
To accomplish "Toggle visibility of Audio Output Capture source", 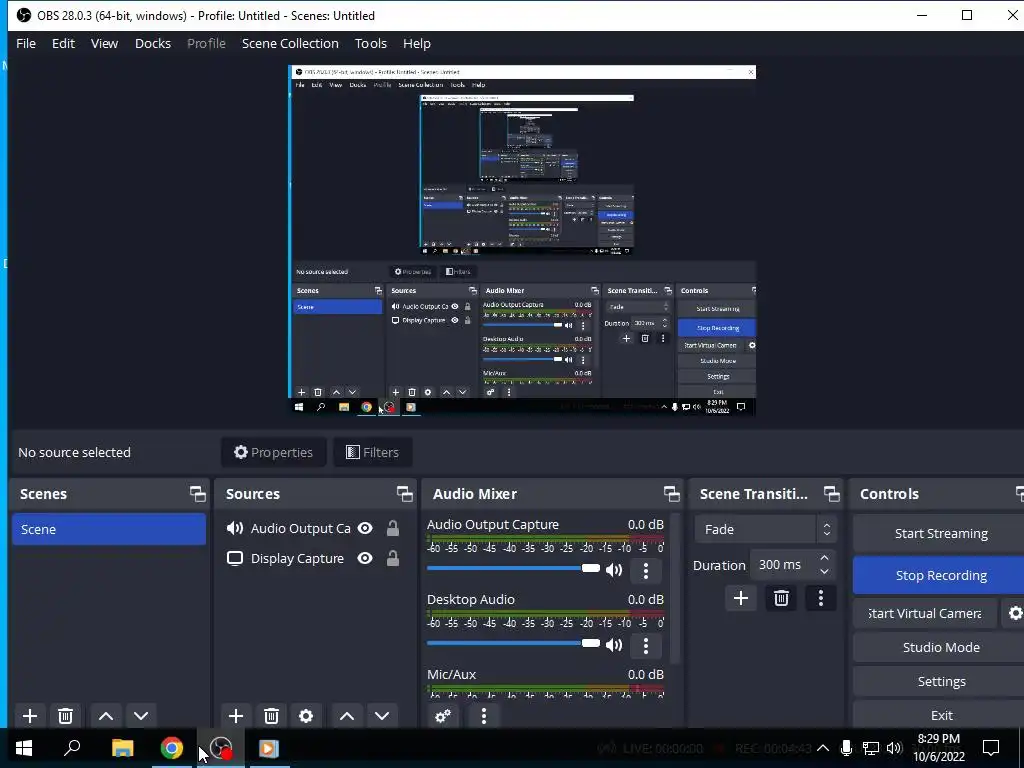I will [365, 528].
